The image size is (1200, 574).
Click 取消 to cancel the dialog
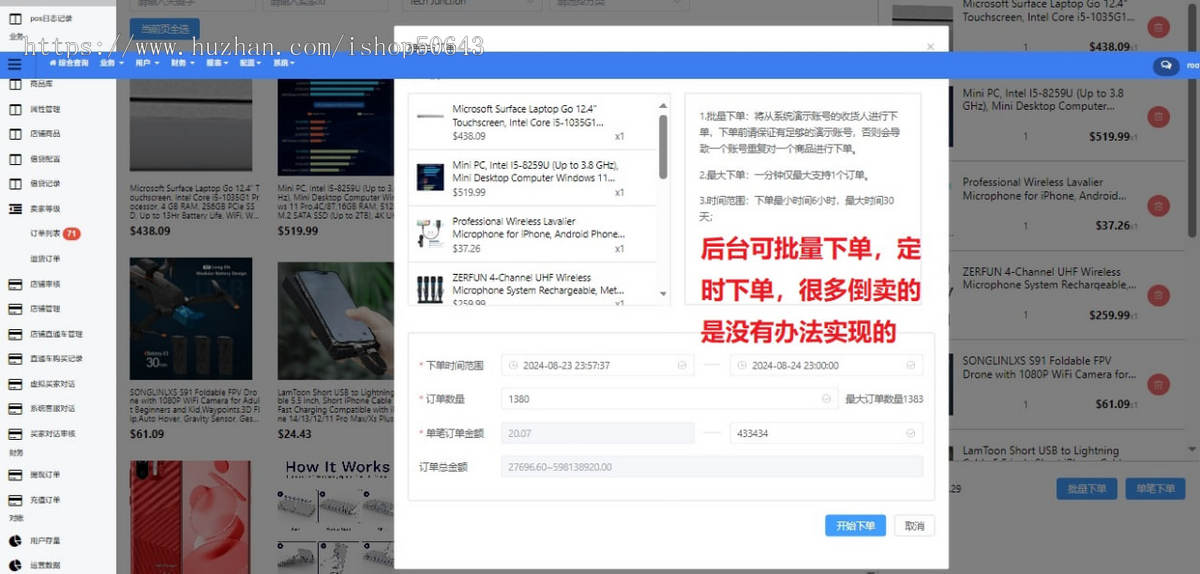[915, 526]
